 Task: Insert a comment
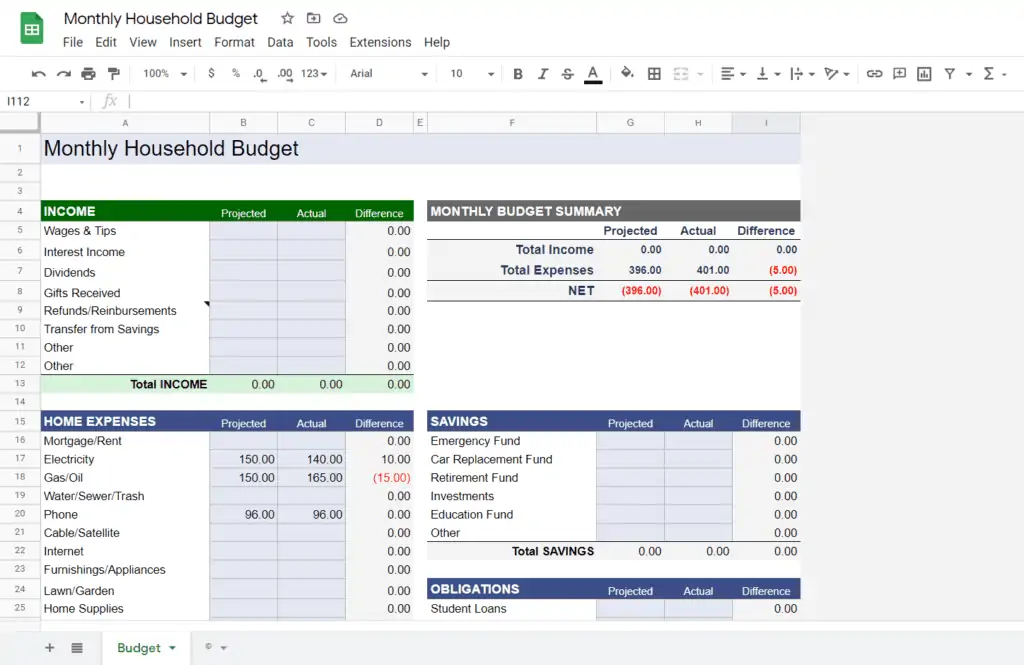point(898,73)
